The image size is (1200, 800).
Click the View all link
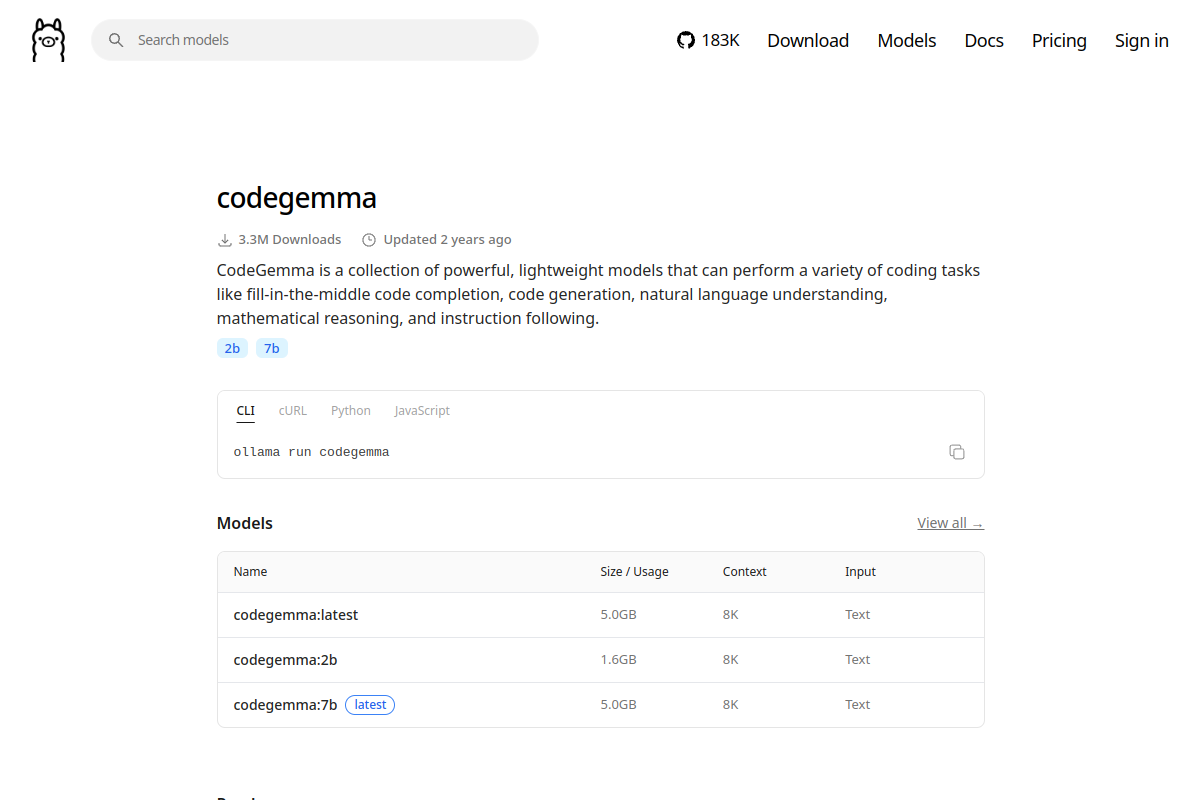pos(950,523)
